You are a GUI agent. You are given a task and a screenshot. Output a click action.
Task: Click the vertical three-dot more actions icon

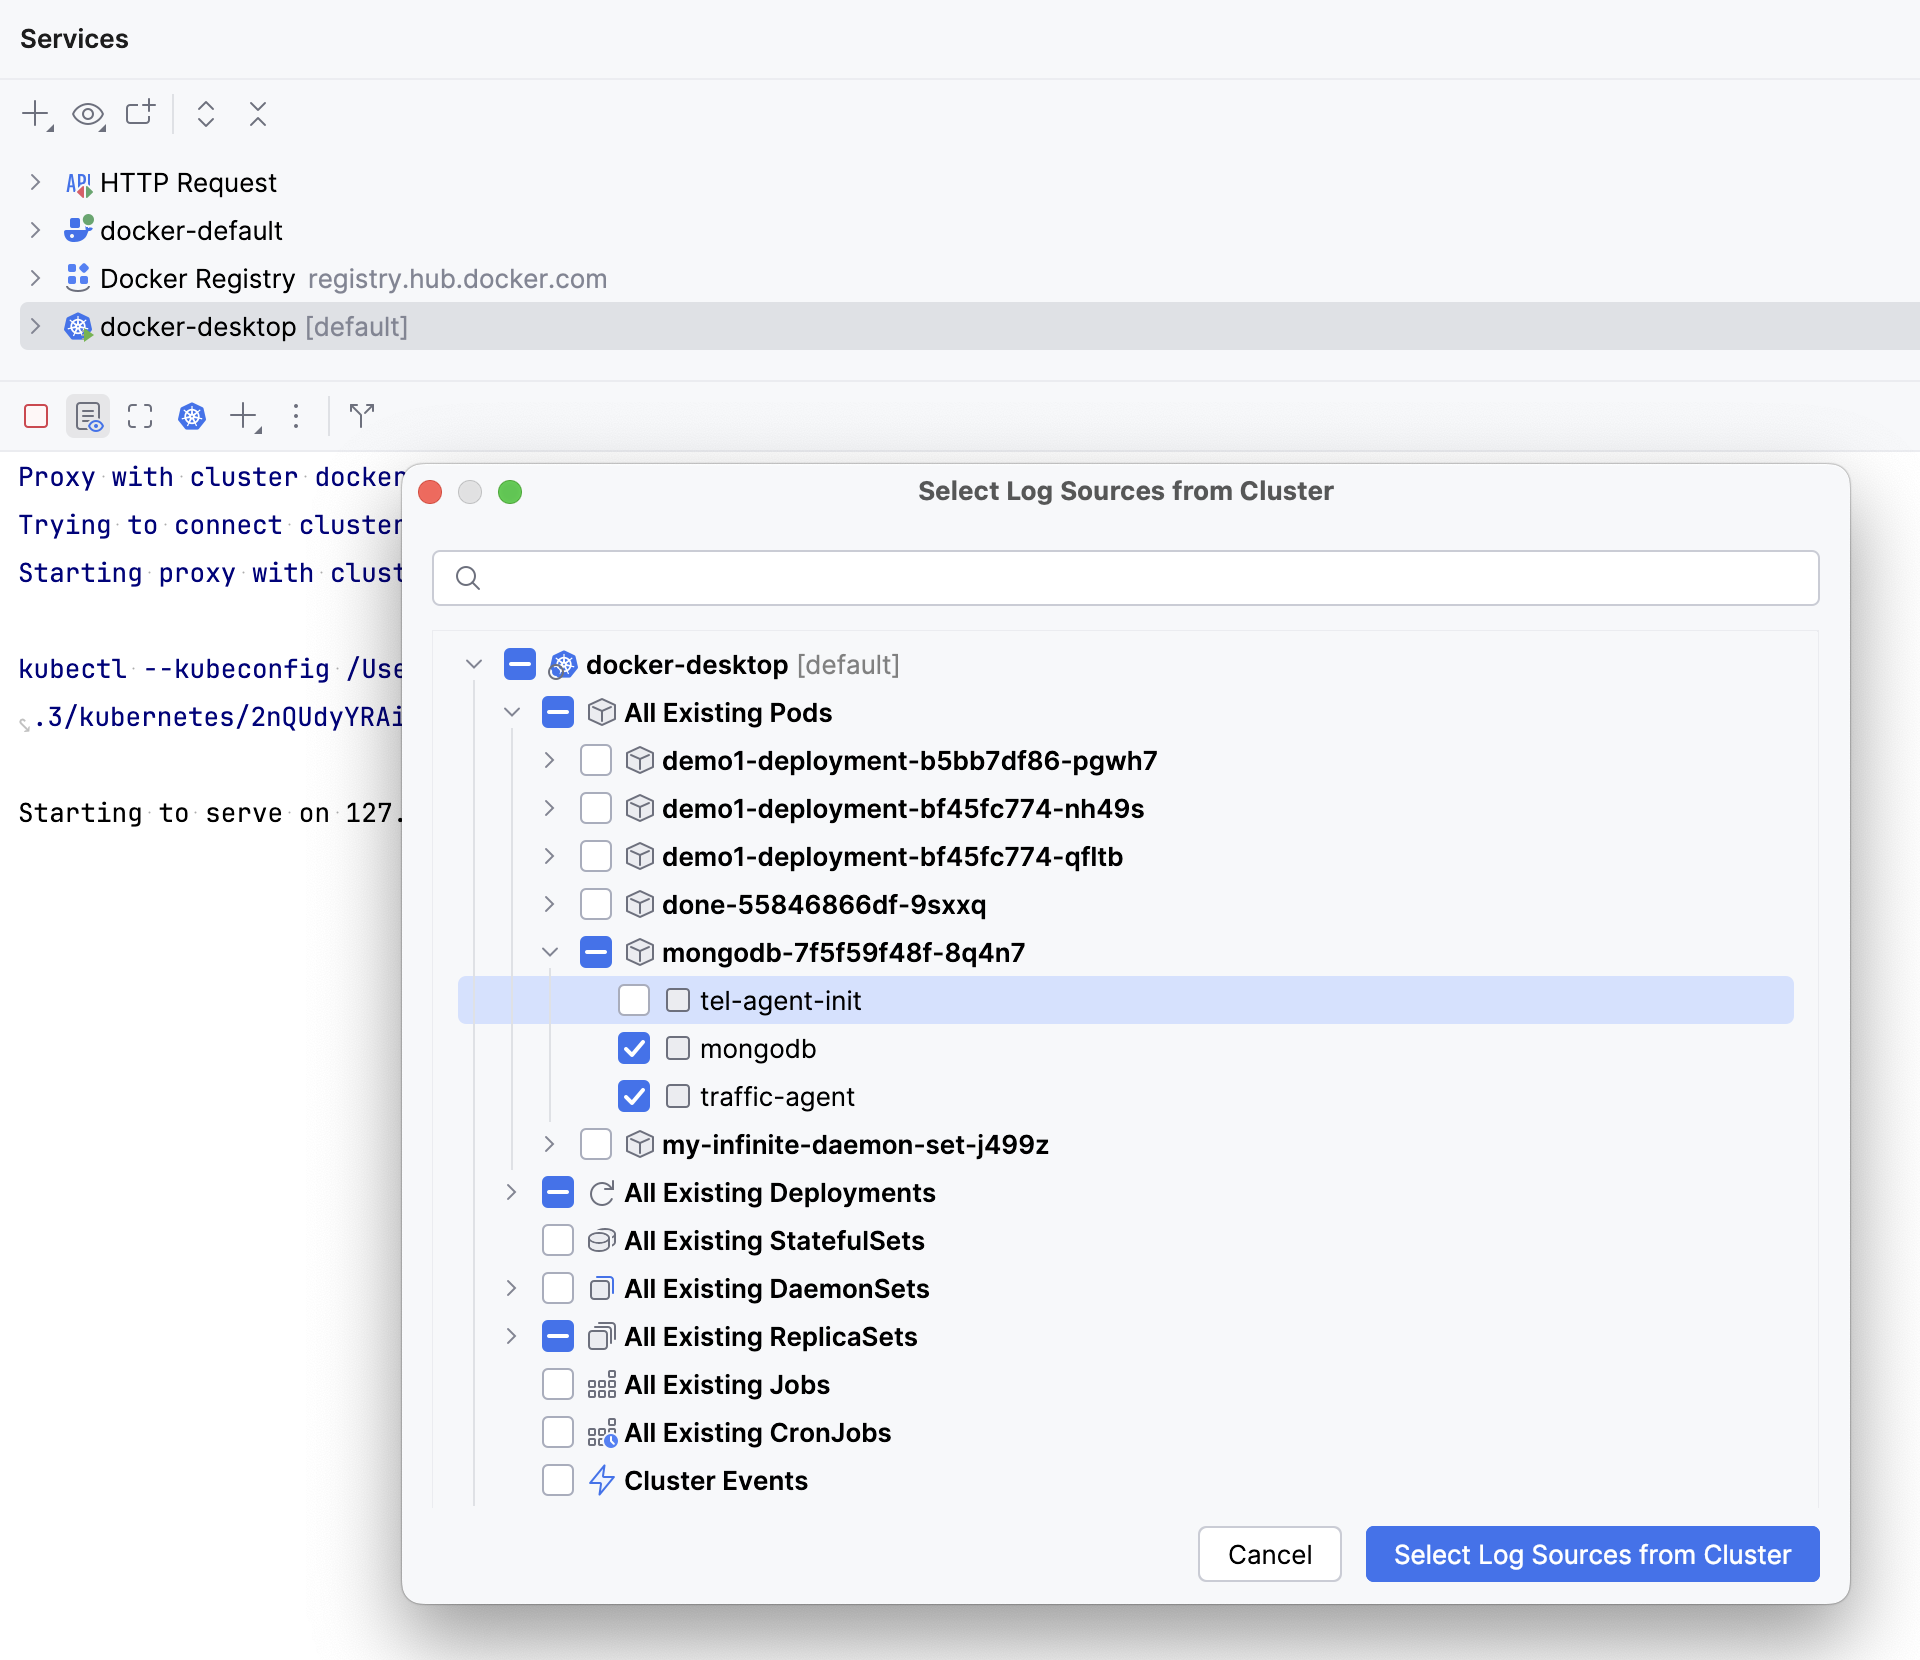(x=296, y=416)
